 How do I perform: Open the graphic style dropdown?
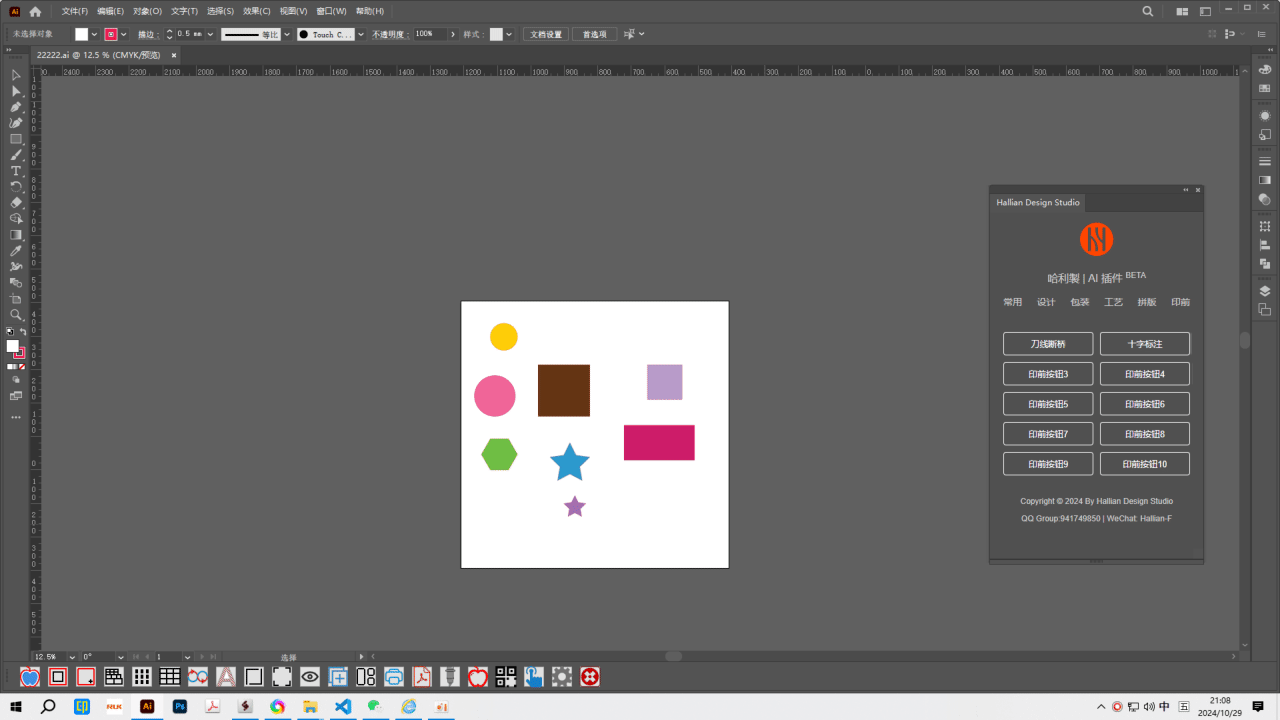[x=509, y=34]
